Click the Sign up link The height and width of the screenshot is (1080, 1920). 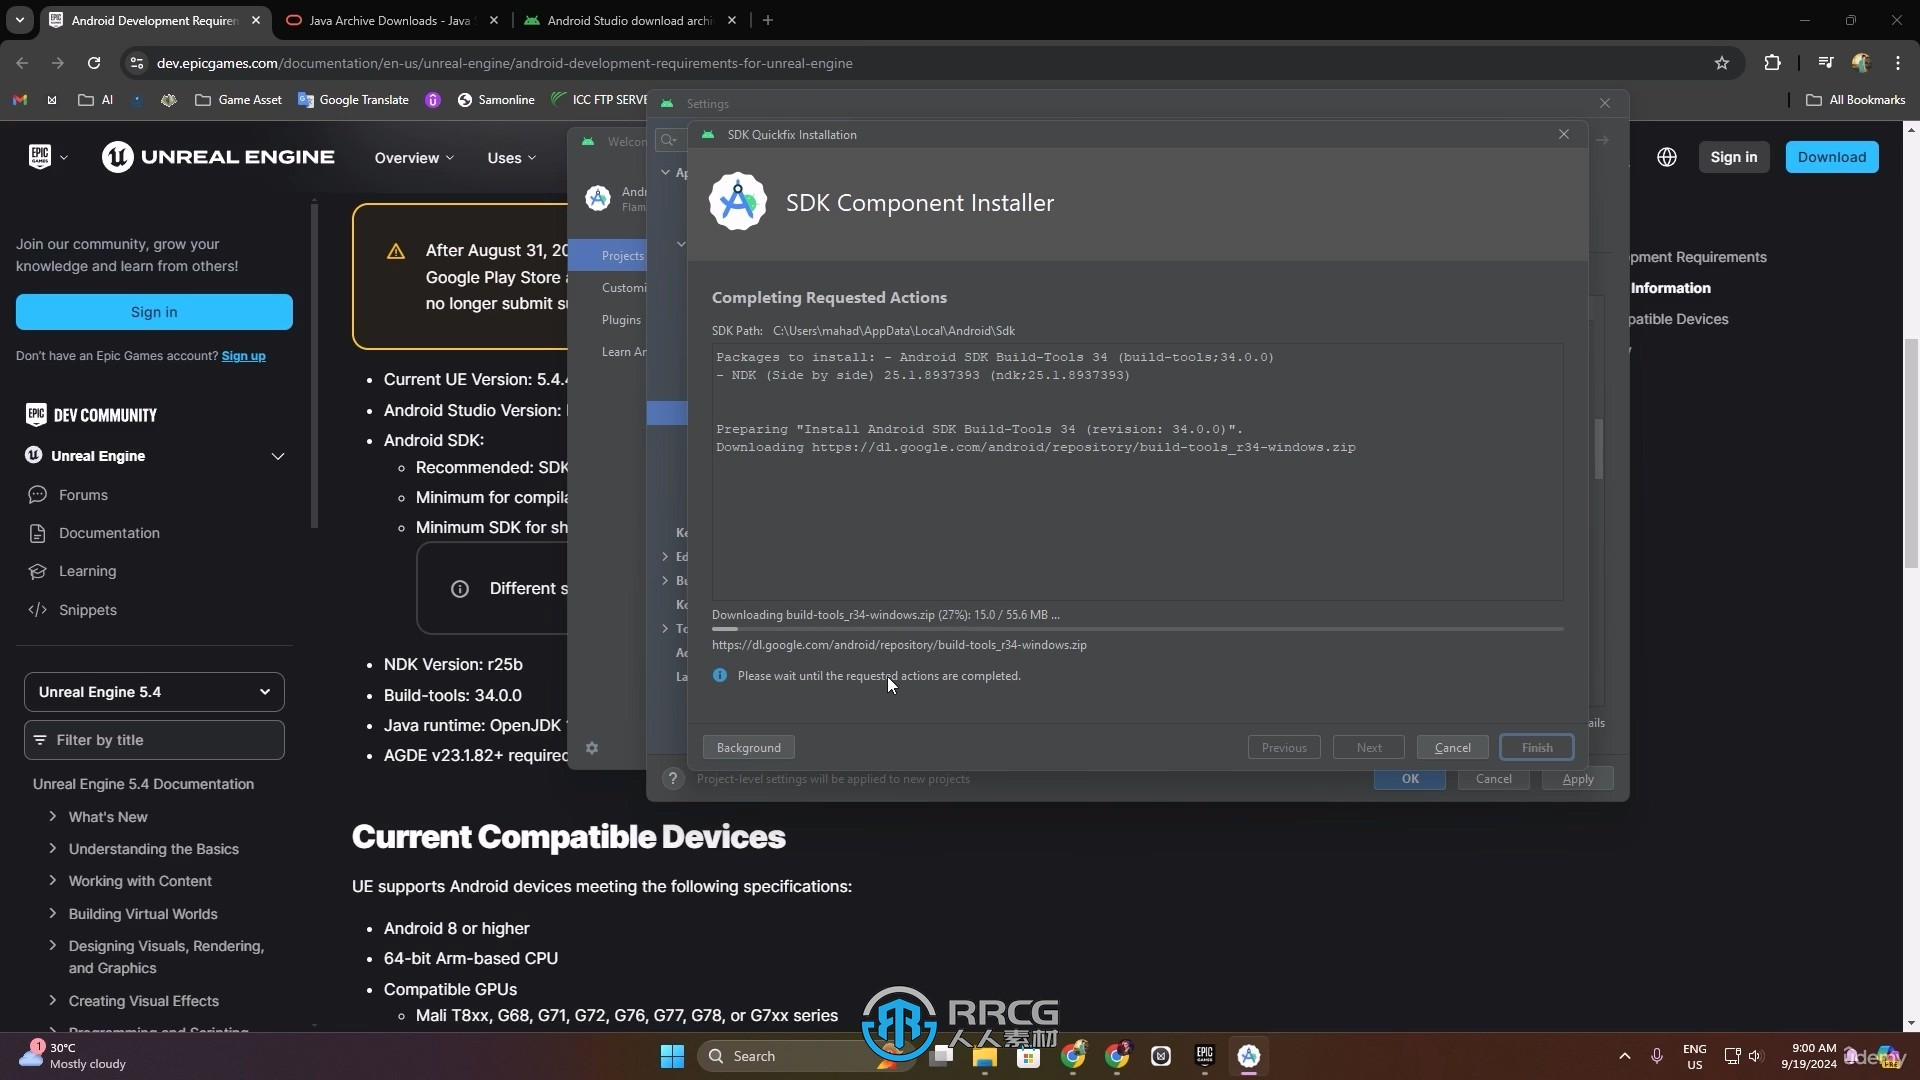pos(243,356)
